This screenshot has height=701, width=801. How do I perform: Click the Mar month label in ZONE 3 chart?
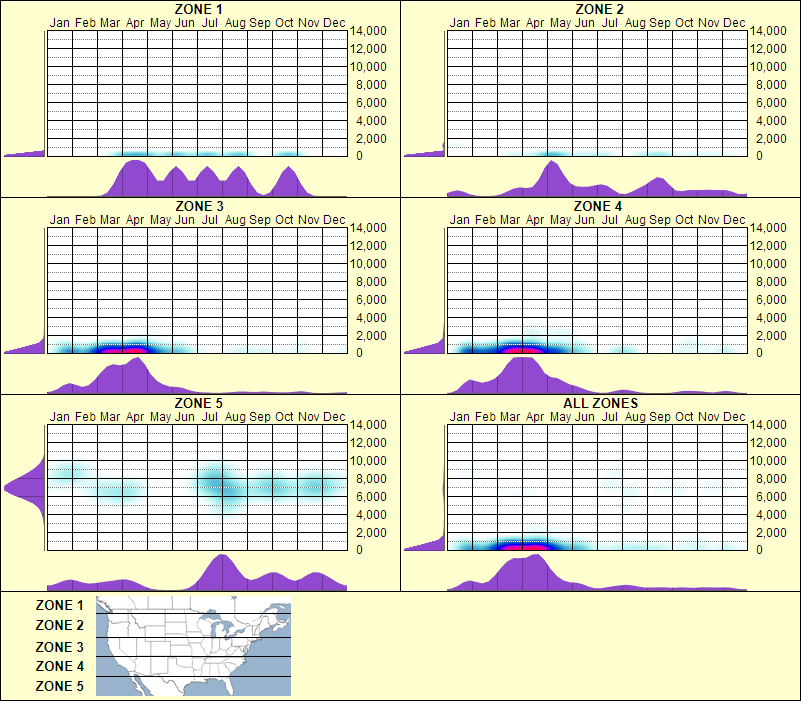[110, 220]
